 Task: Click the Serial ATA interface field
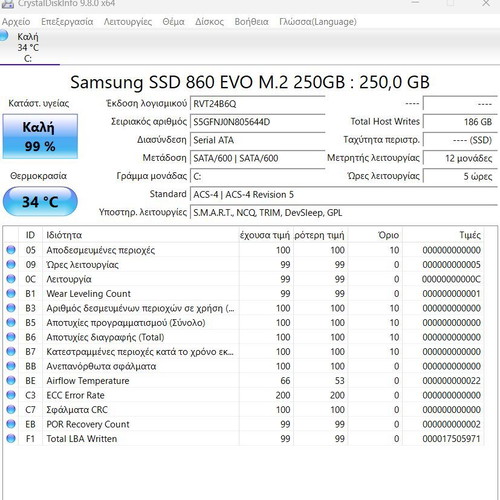(257, 140)
